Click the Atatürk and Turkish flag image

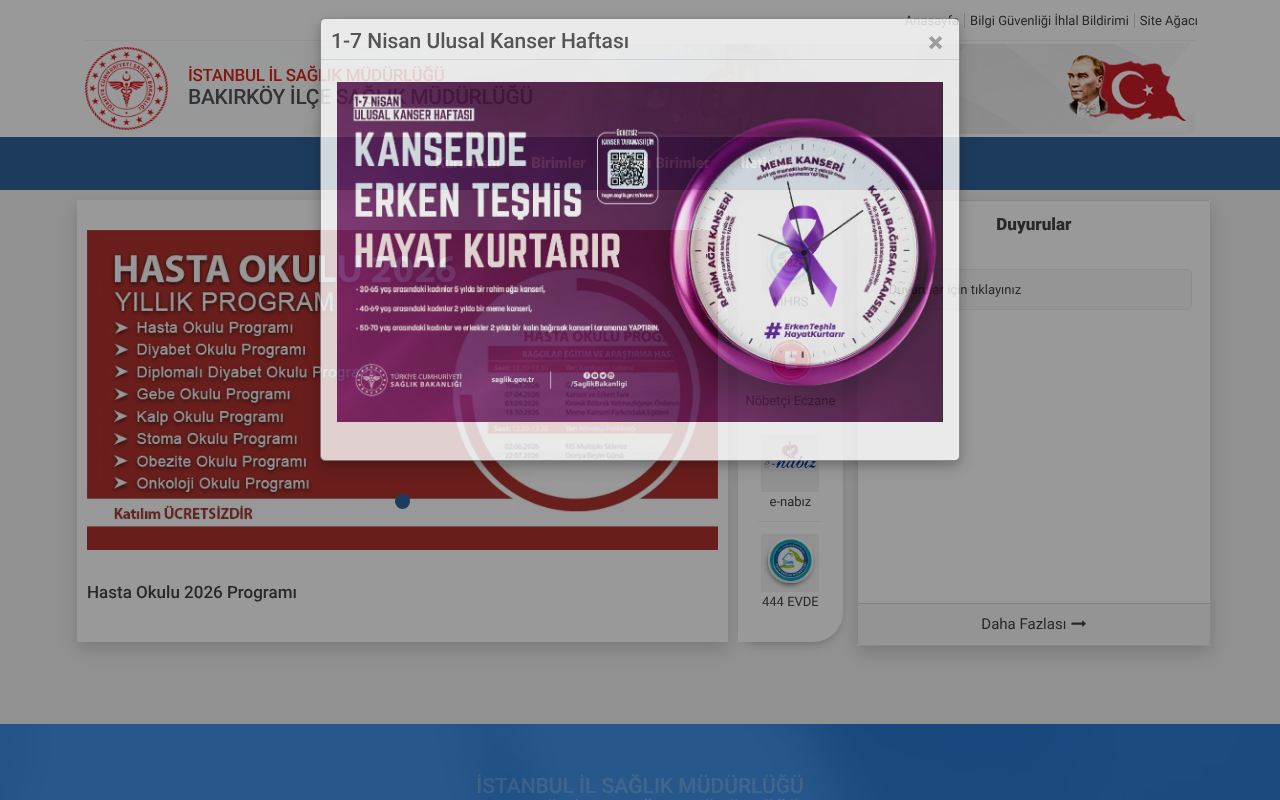[1126, 88]
